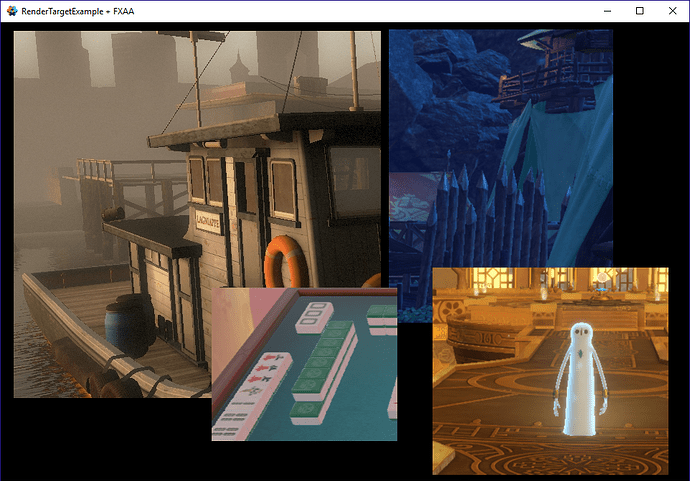690x481 pixels.
Task: Click the boat cabin's large front window
Action: click(353, 182)
